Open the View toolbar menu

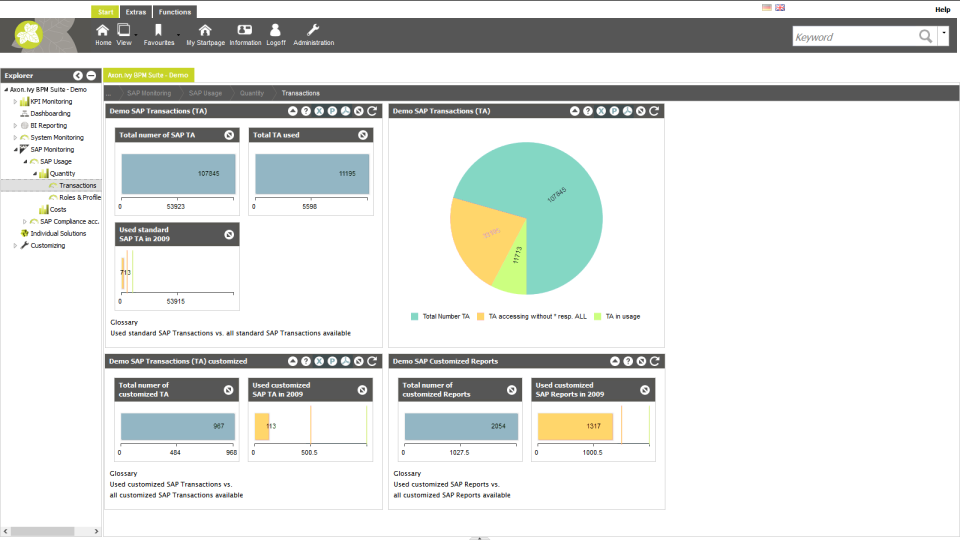coord(124,35)
